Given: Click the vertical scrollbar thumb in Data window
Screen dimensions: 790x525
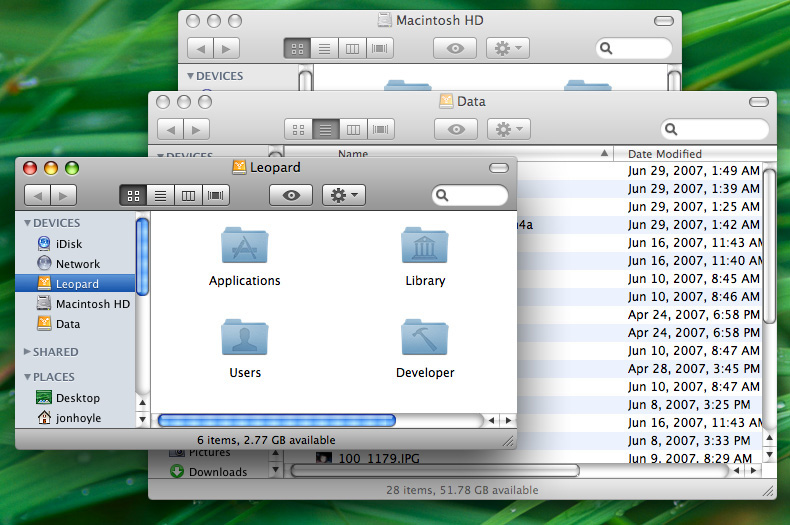Looking at the screenshot, I should tap(769, 246).
